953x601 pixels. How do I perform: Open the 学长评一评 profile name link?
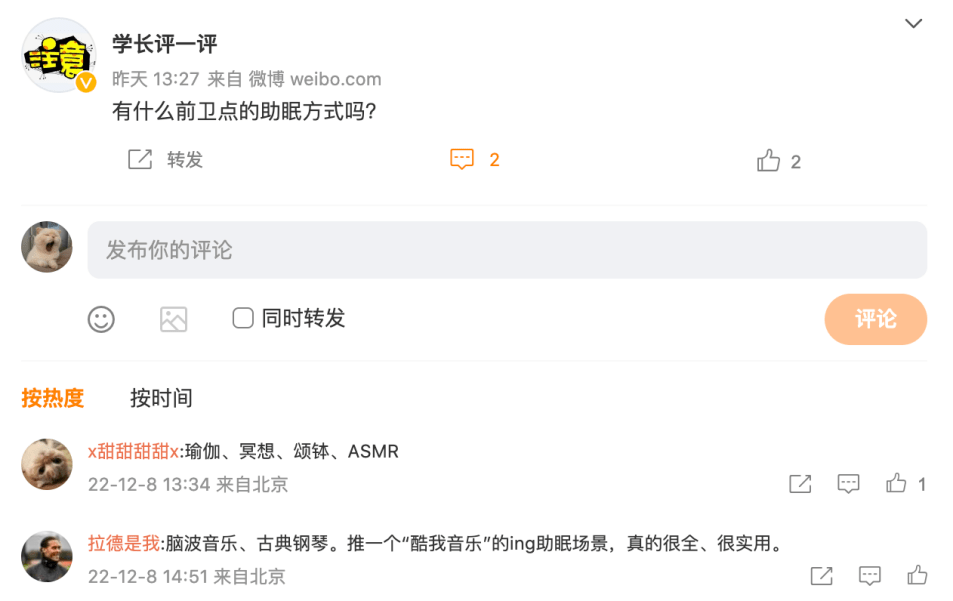click(165, 45)
